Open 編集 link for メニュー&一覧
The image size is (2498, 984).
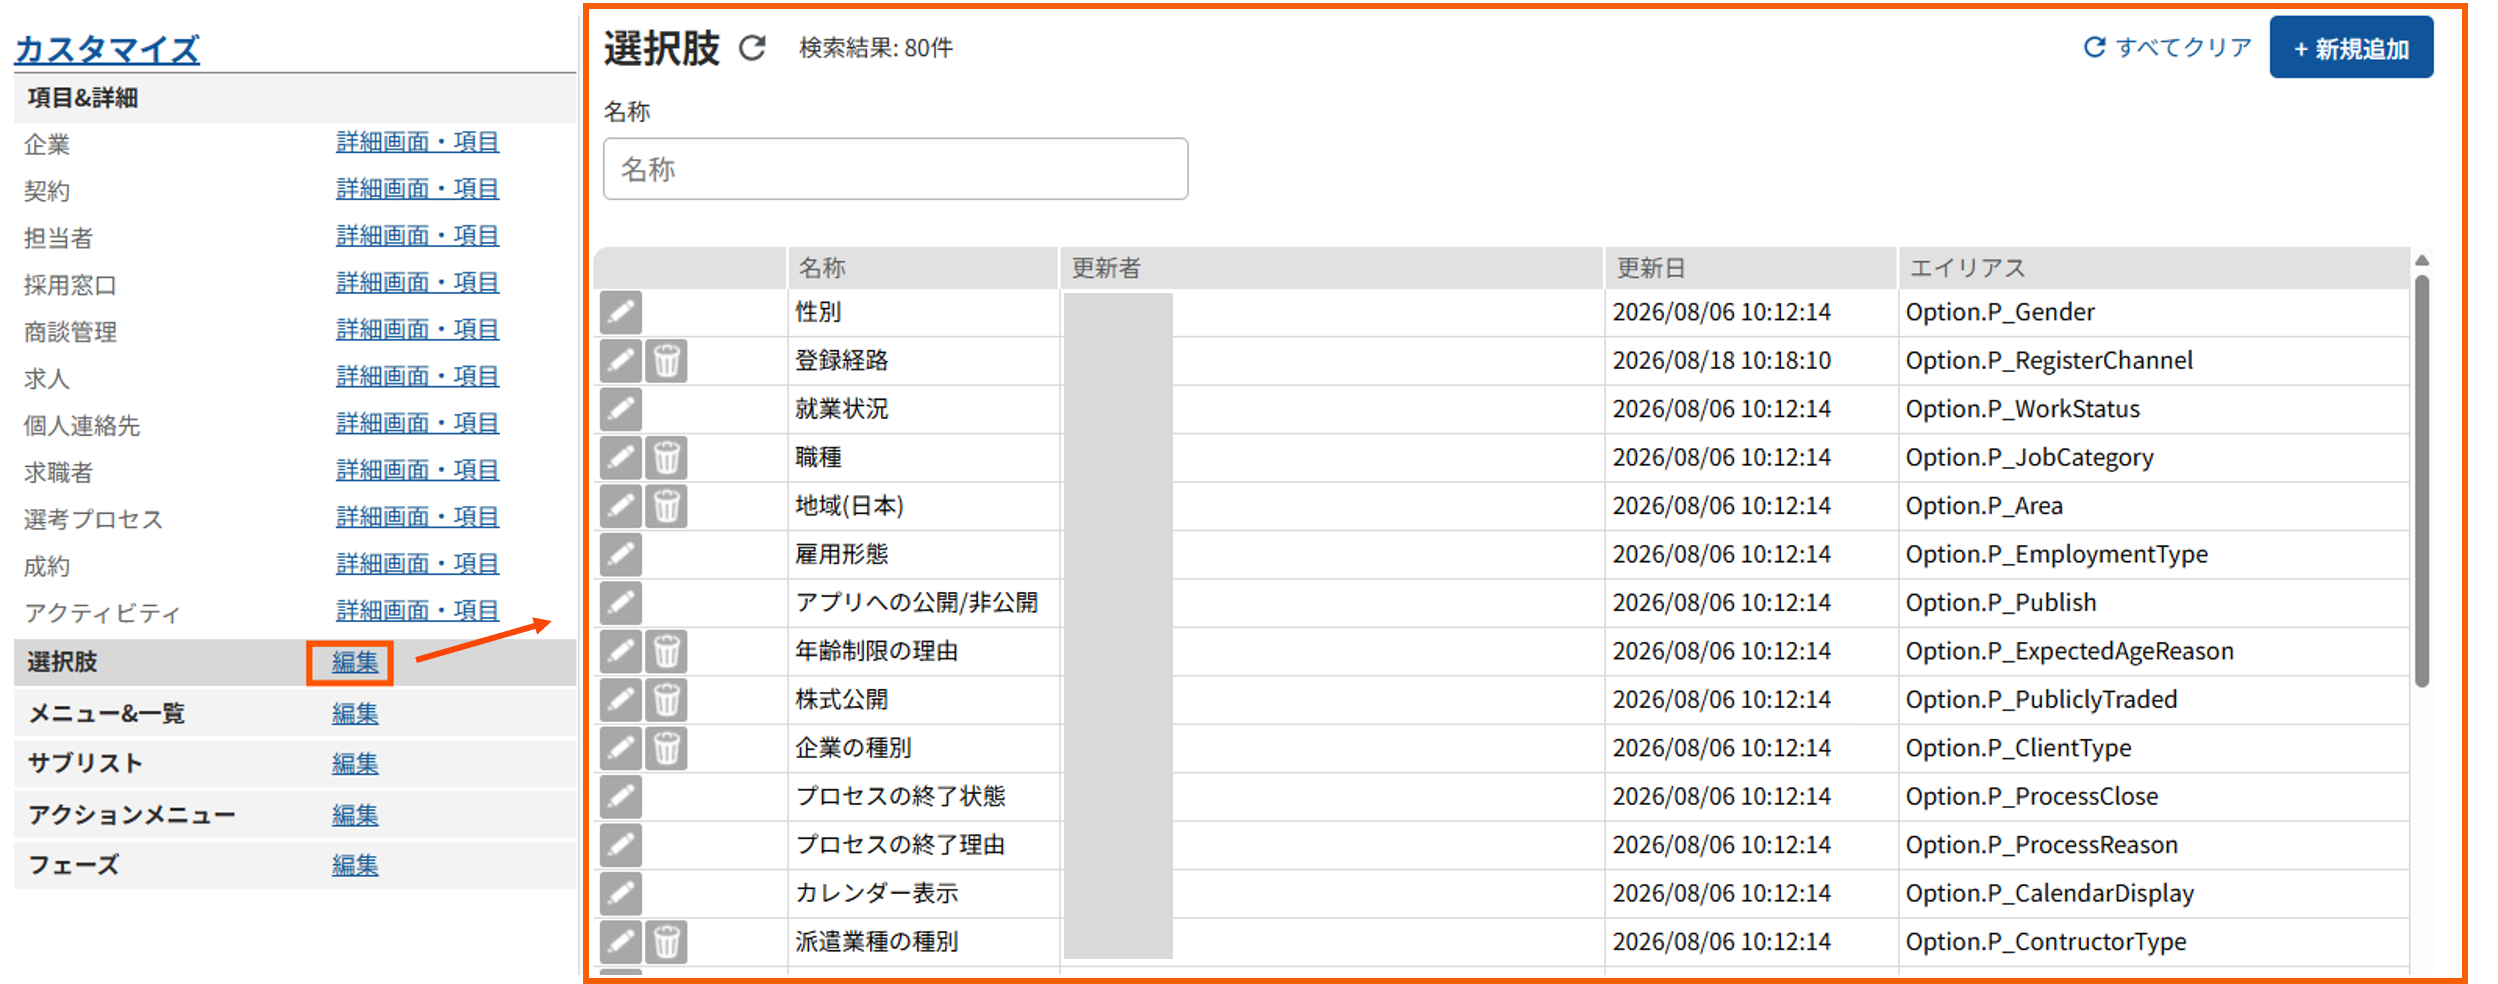point(355,713)
